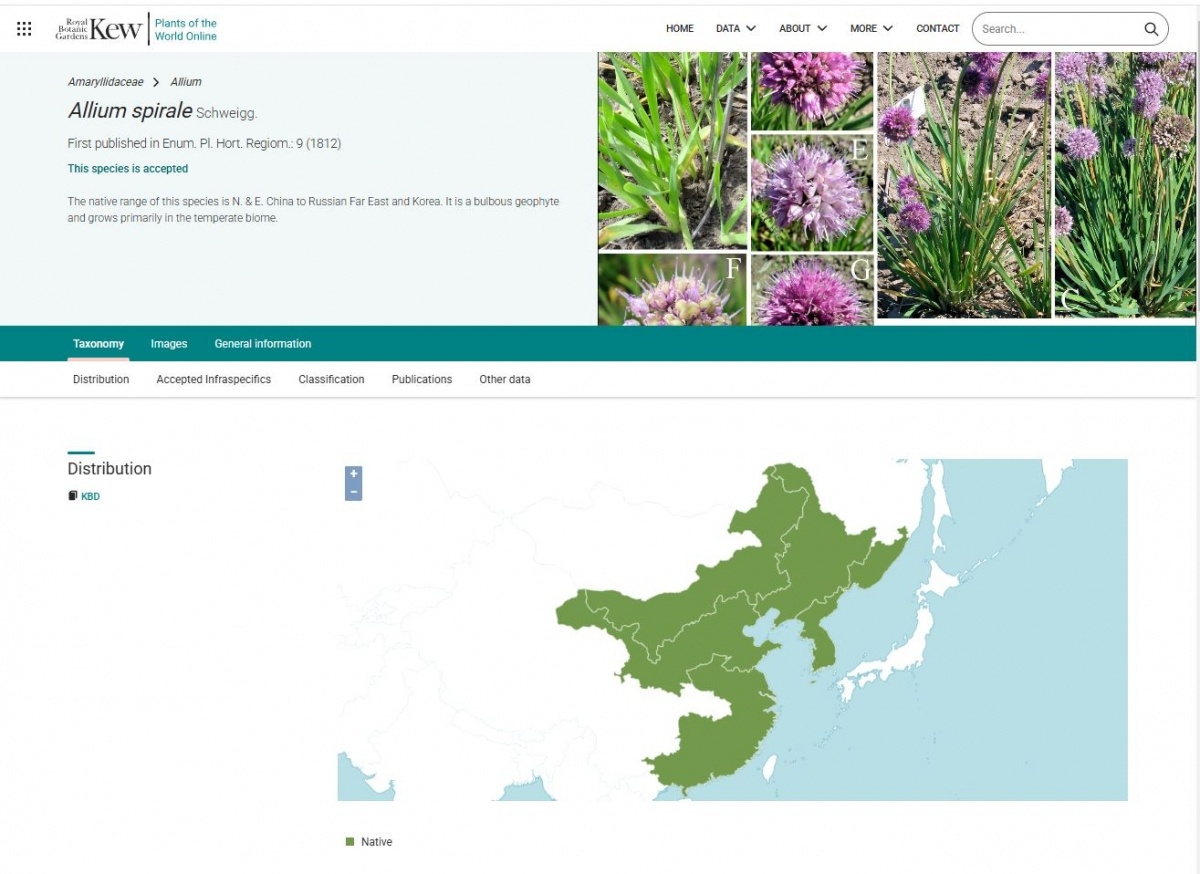The image size is (1200, 874).
Task: Go to the HOME page
Action: tap(680, 29)
